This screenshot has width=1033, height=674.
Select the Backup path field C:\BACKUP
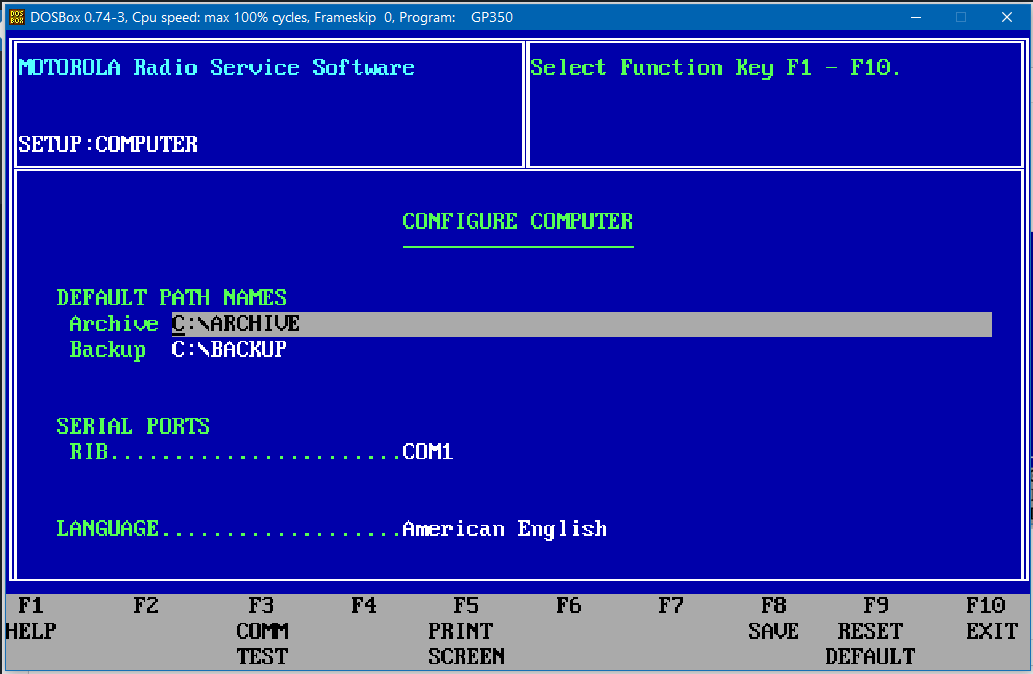[x=229, y=349]
